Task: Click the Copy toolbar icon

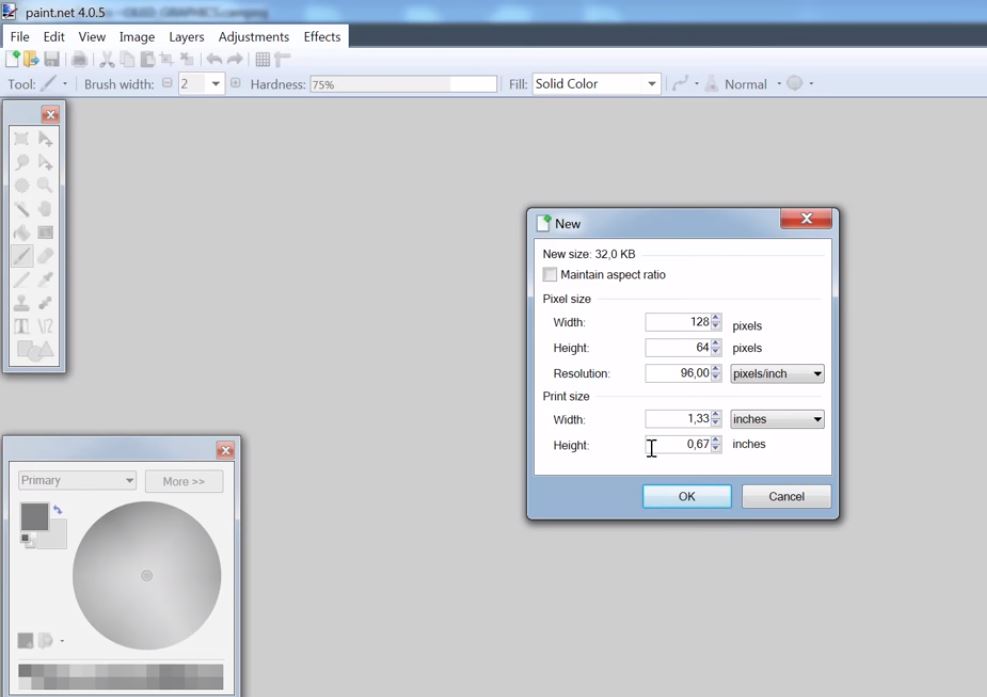Action: tap(127, 59)
